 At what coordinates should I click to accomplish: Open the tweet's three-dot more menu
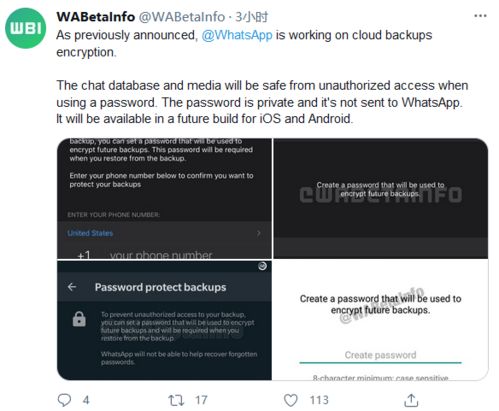tap(480, 16)
